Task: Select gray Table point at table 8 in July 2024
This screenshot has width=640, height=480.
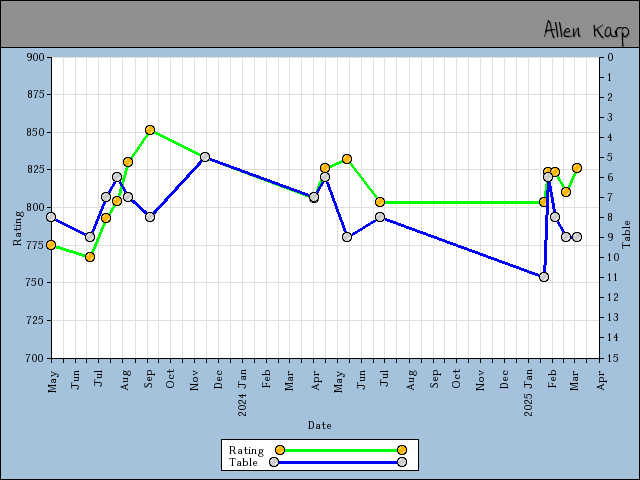Action: [380, 217]
